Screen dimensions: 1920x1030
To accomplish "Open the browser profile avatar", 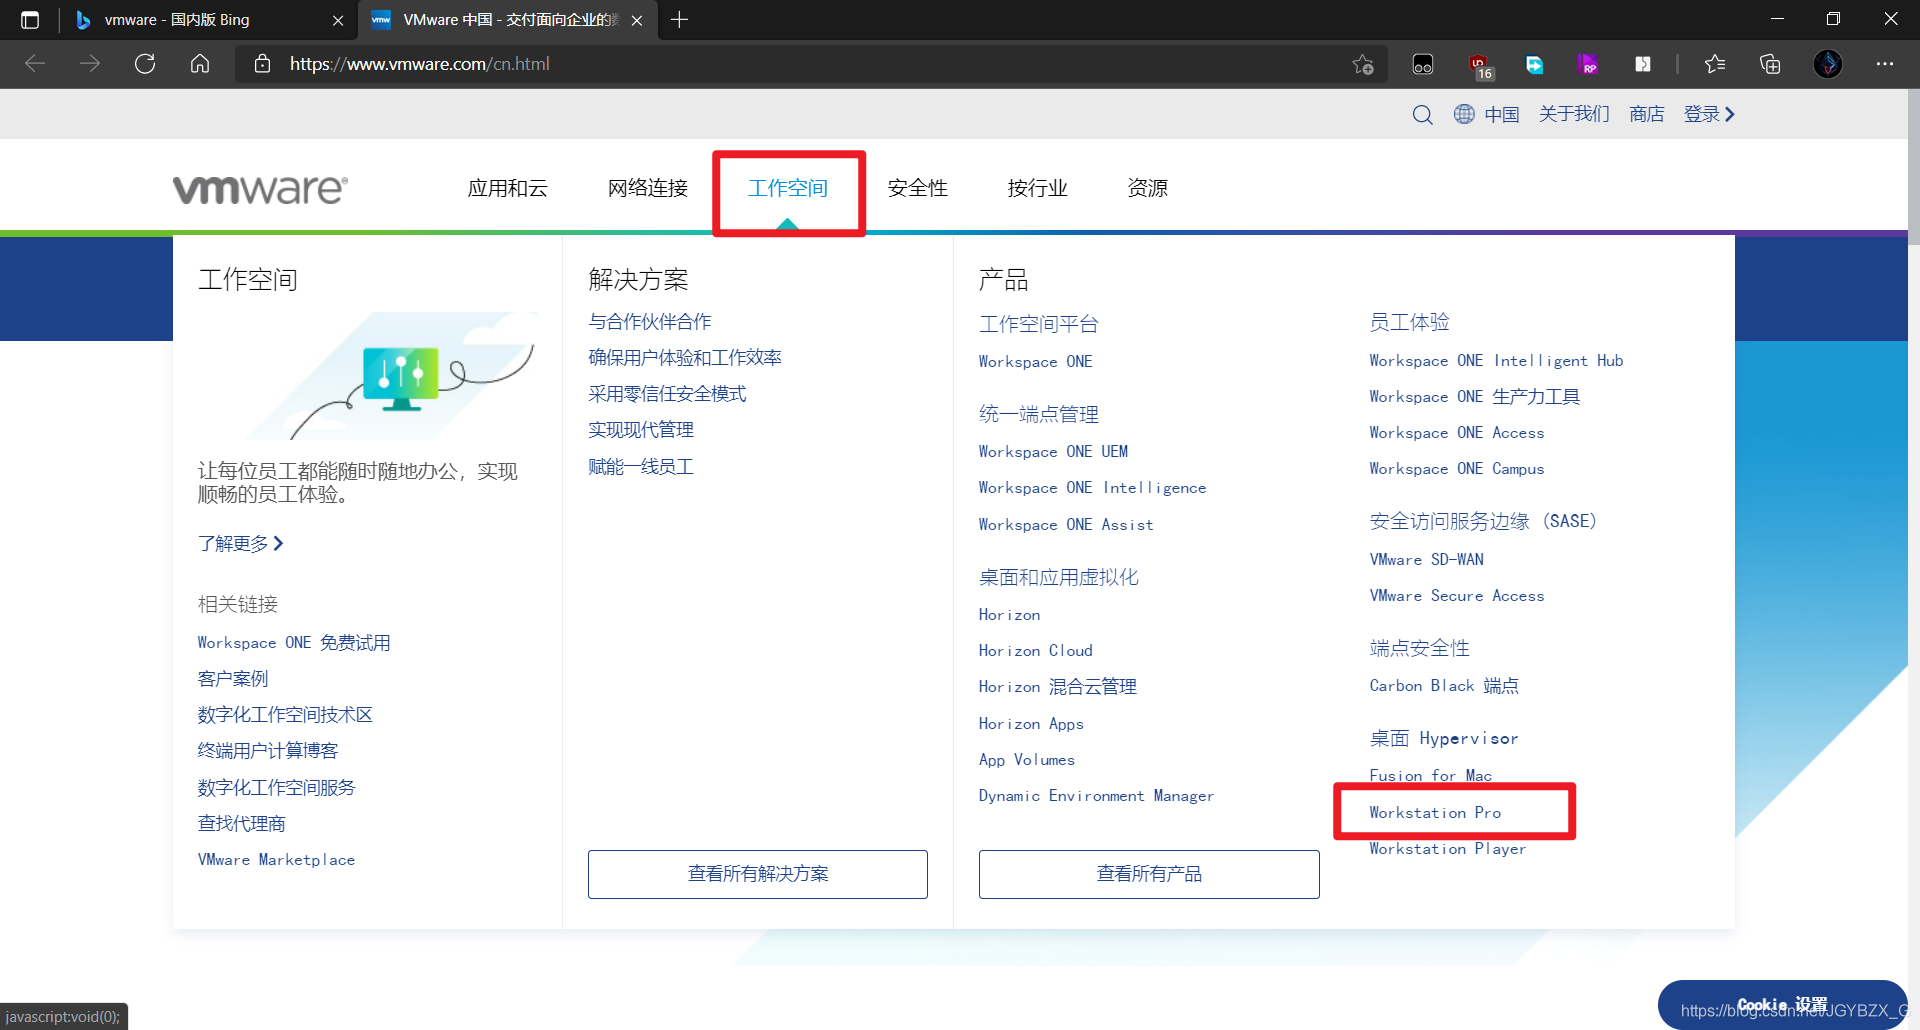I will pos(1828,64).
